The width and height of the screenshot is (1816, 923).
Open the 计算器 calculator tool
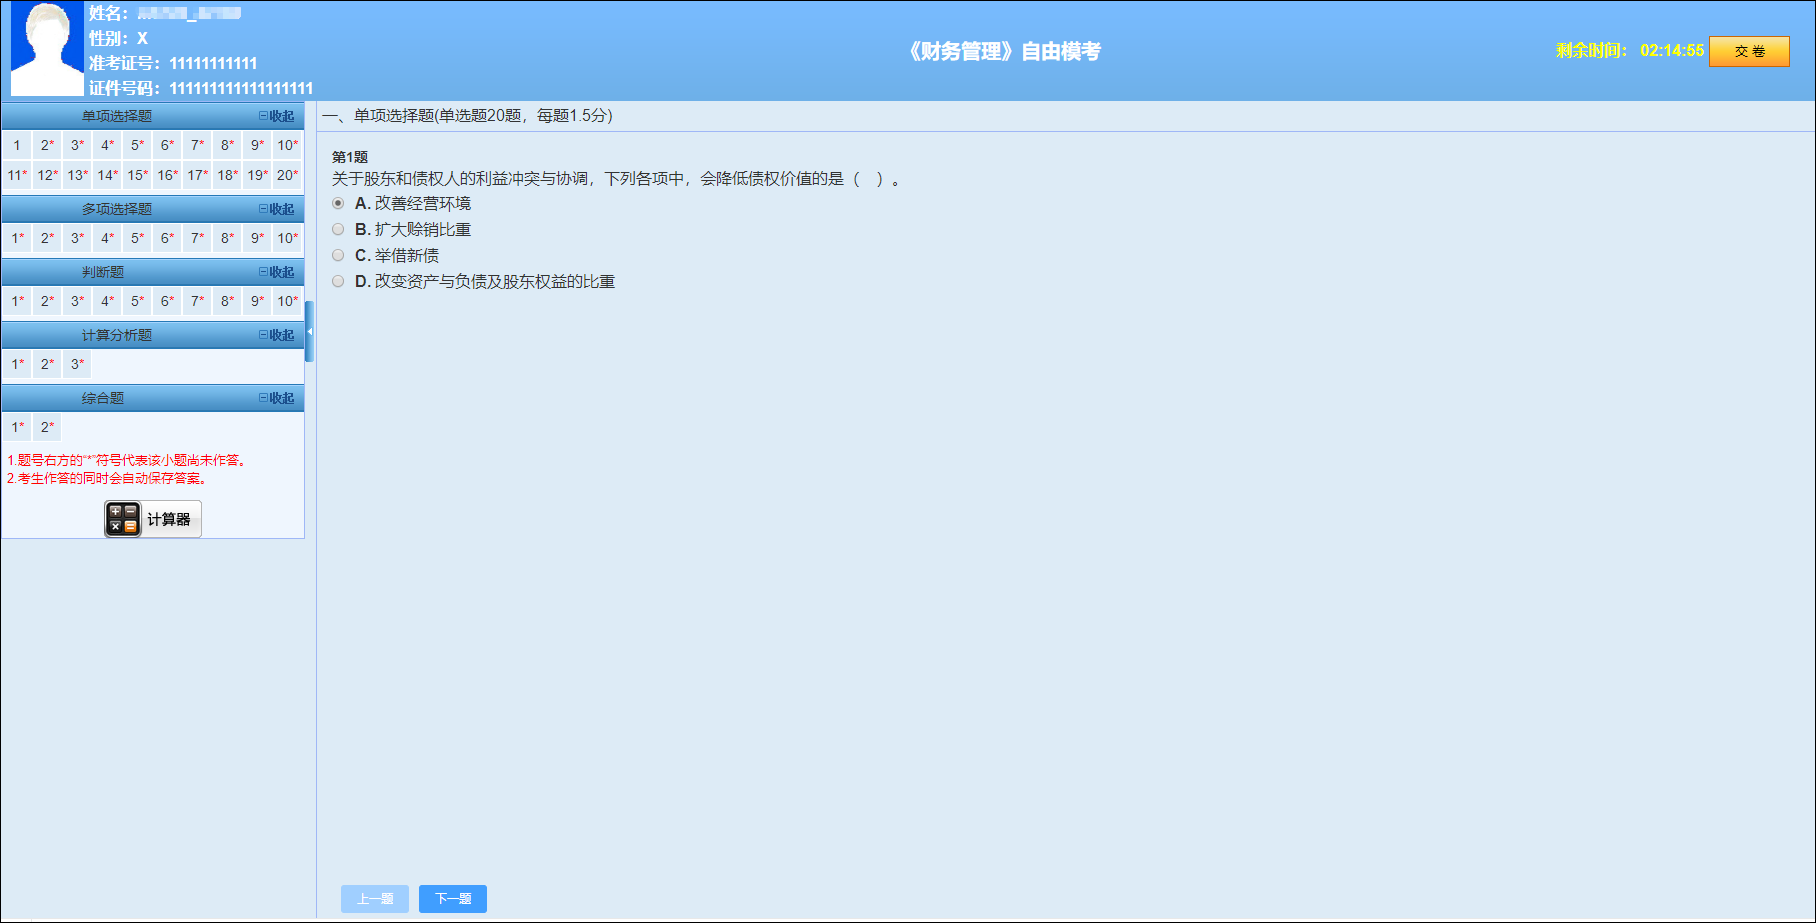point(151,518)
